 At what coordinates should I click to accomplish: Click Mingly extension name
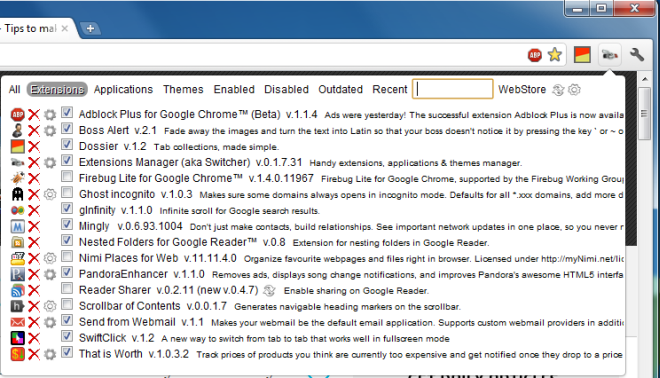coord(94,226)
